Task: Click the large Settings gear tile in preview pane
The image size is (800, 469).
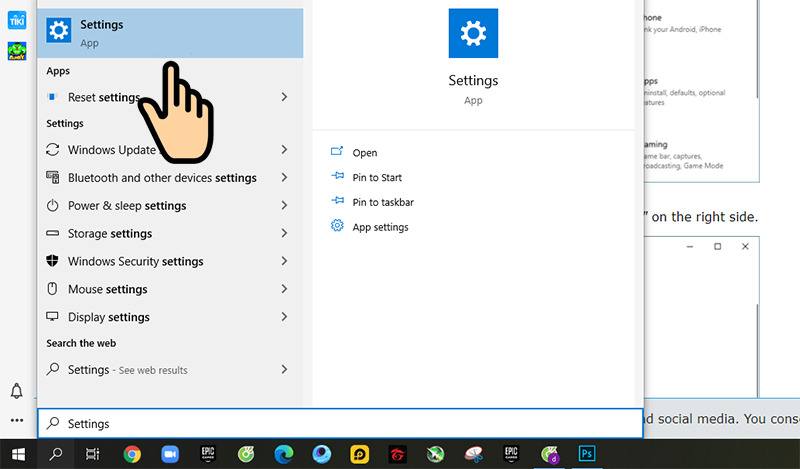Action: click(x=473, y=33)
